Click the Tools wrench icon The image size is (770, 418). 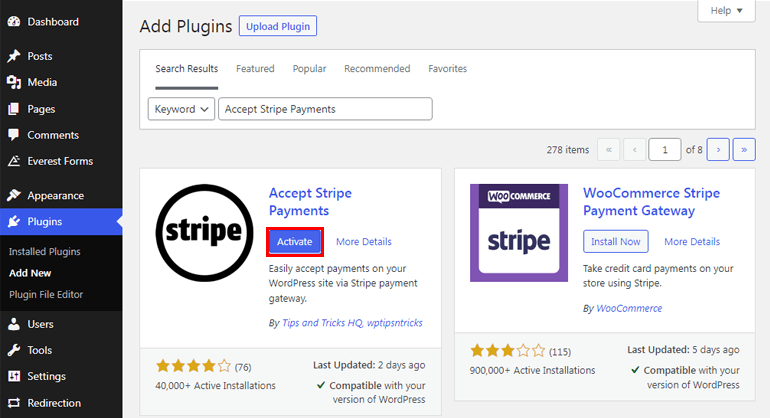point(14,350)
